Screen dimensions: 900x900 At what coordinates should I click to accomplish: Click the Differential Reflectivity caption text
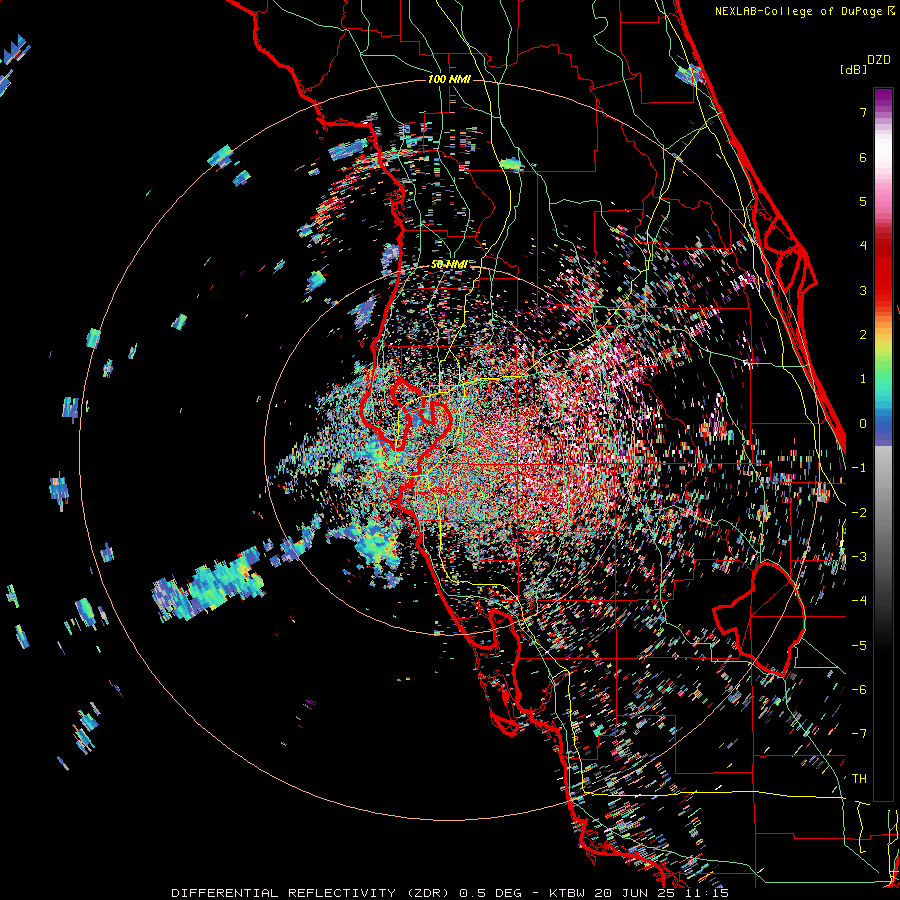pyautogui.click(x=449, y=893)
